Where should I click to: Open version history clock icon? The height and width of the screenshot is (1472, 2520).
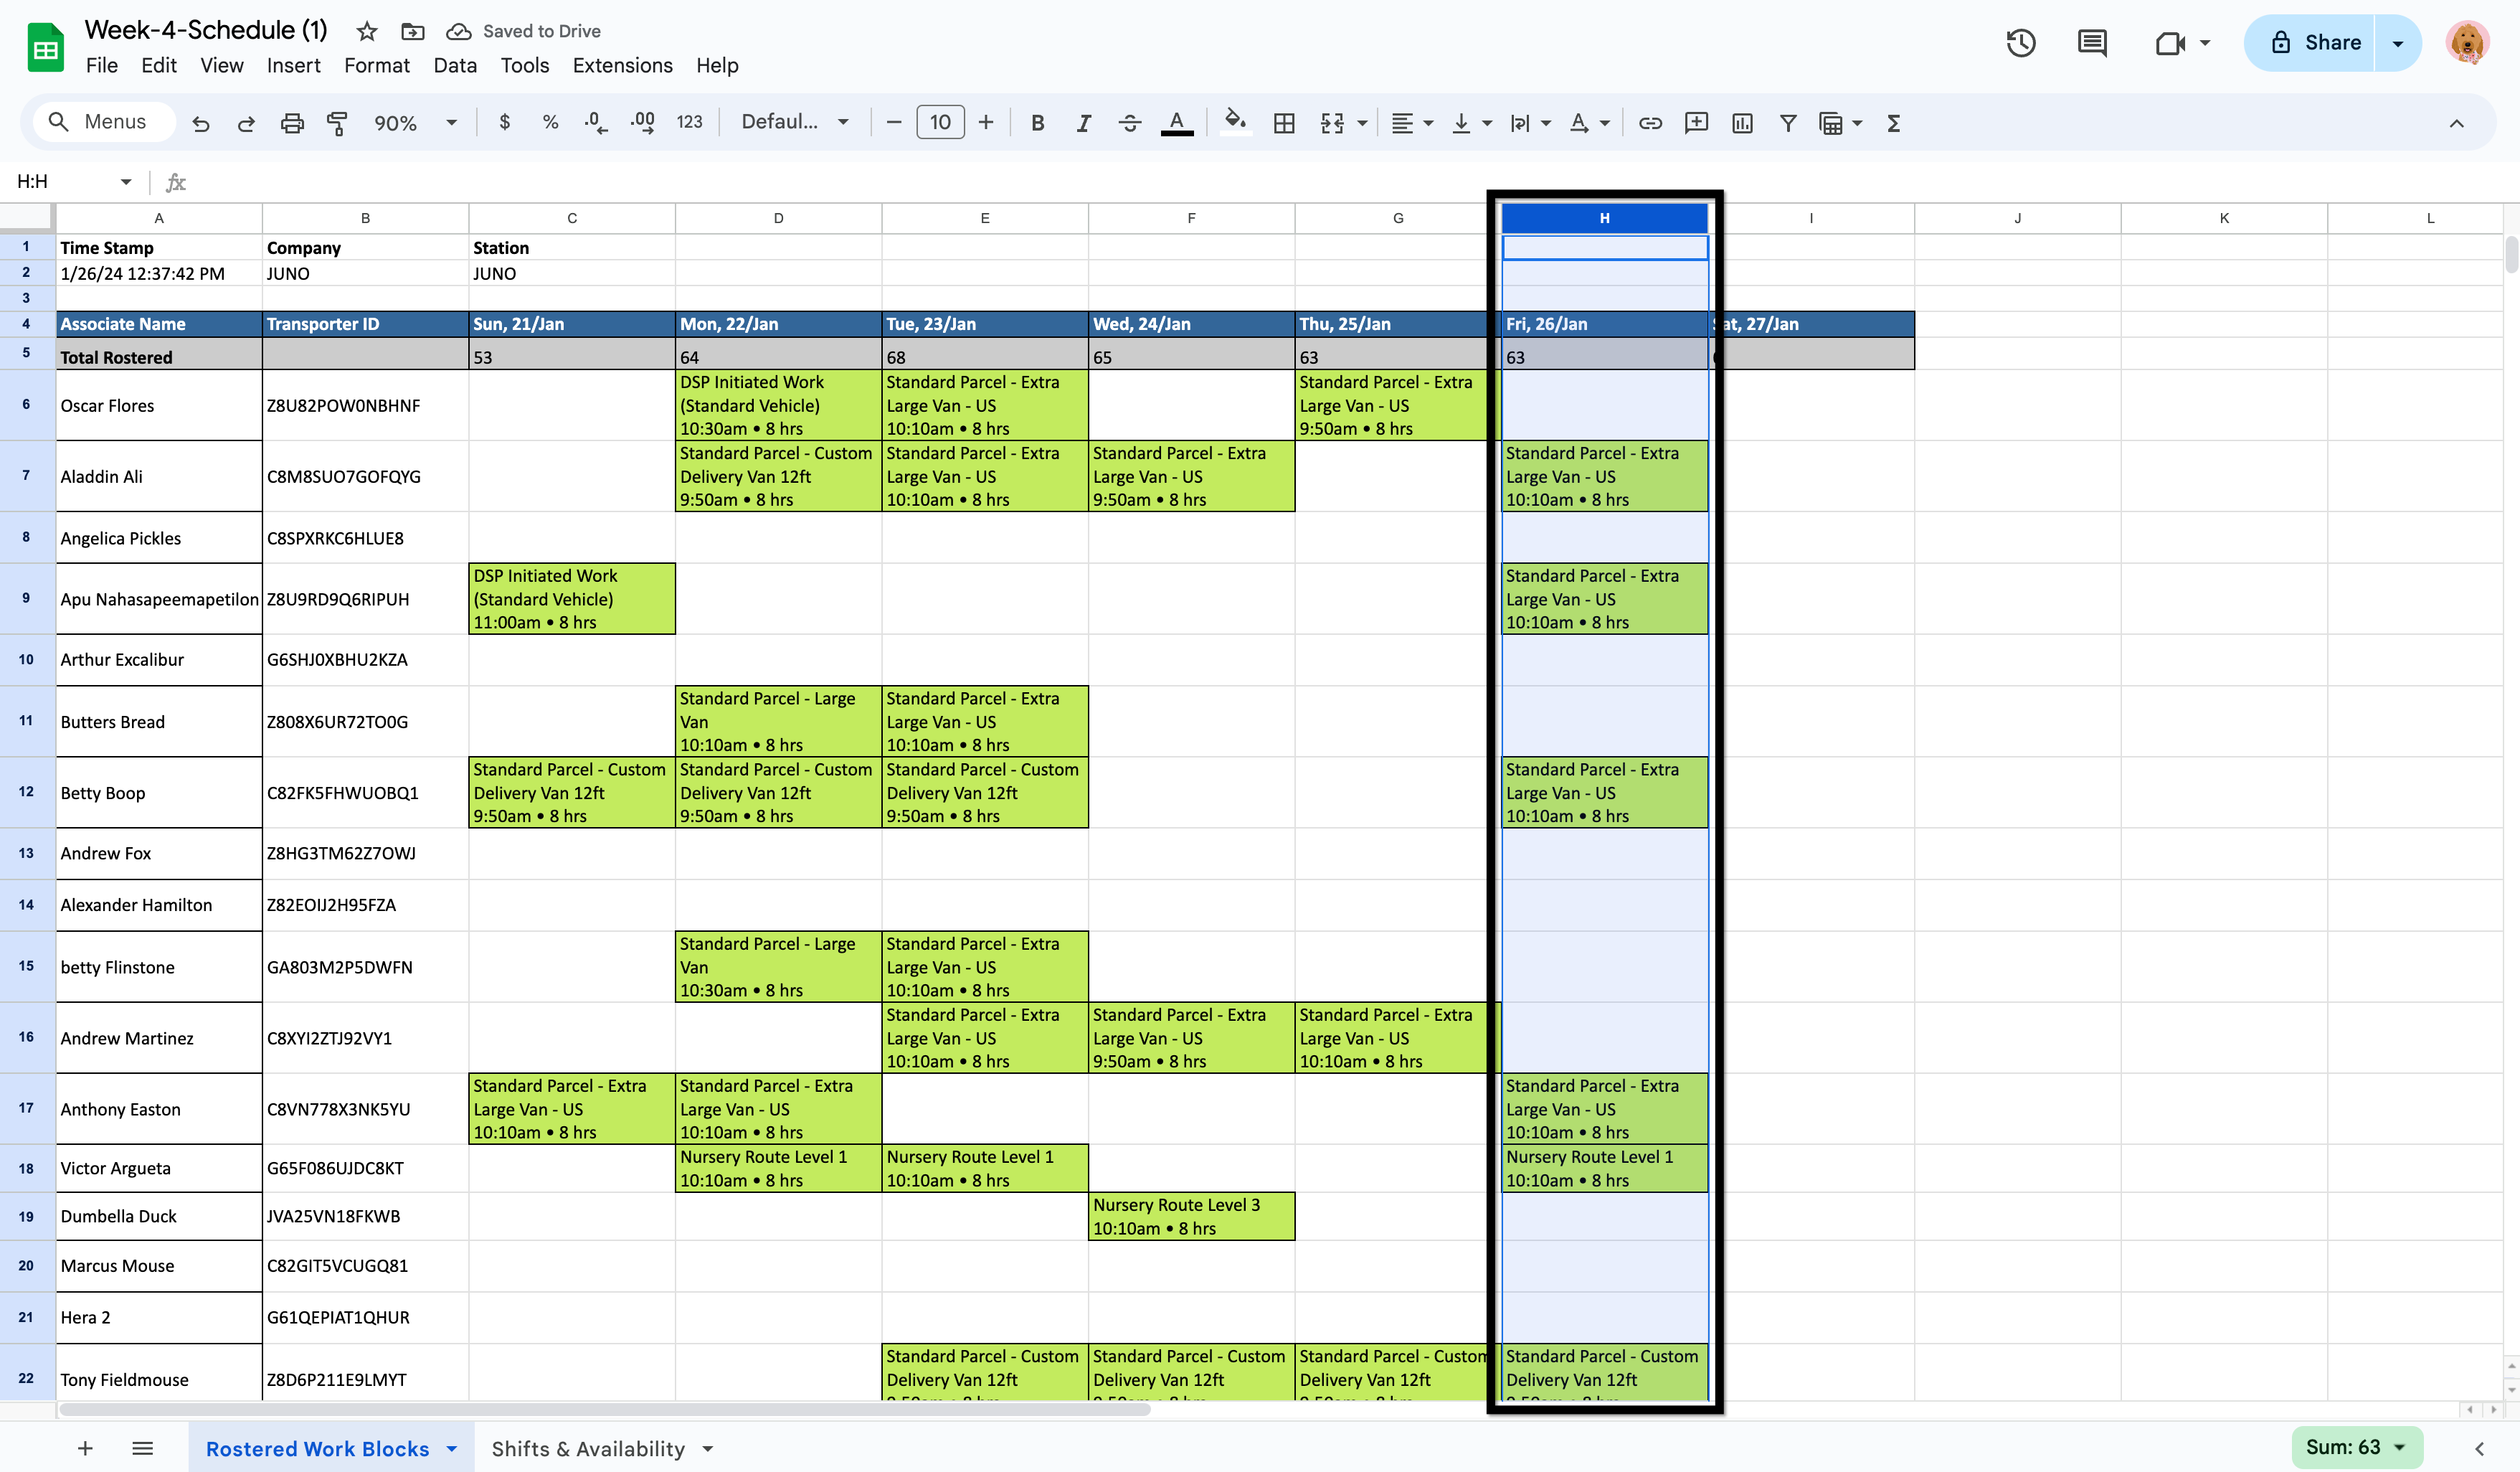click(2020, 43)
